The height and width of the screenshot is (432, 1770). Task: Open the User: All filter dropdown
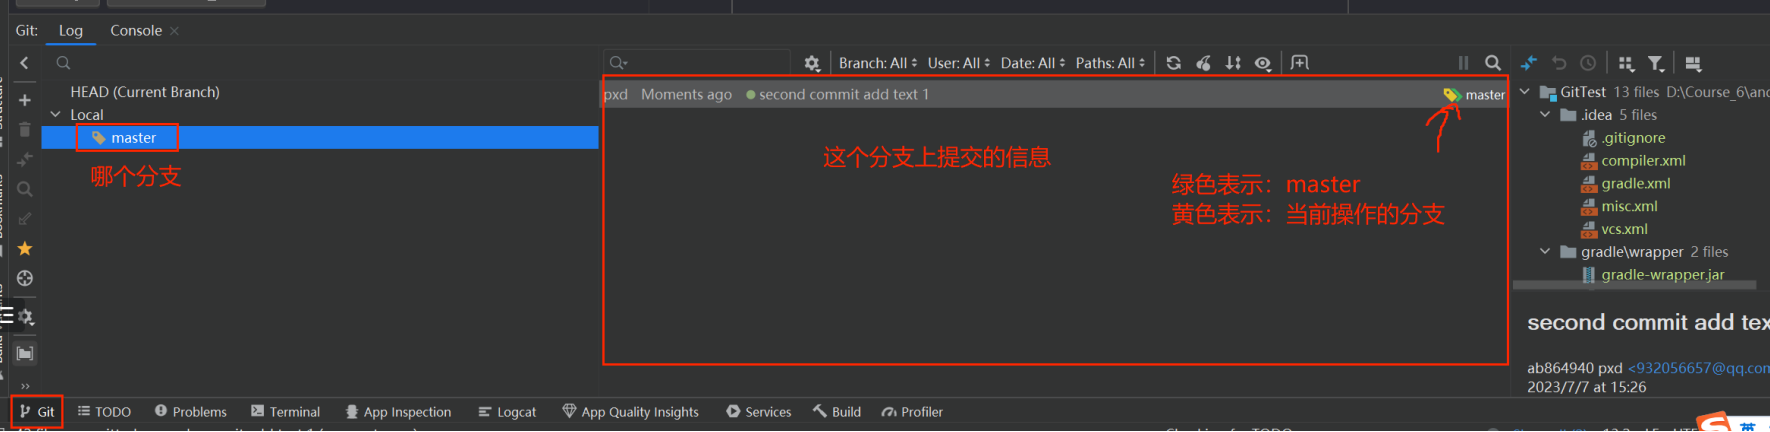pos(959,63)
